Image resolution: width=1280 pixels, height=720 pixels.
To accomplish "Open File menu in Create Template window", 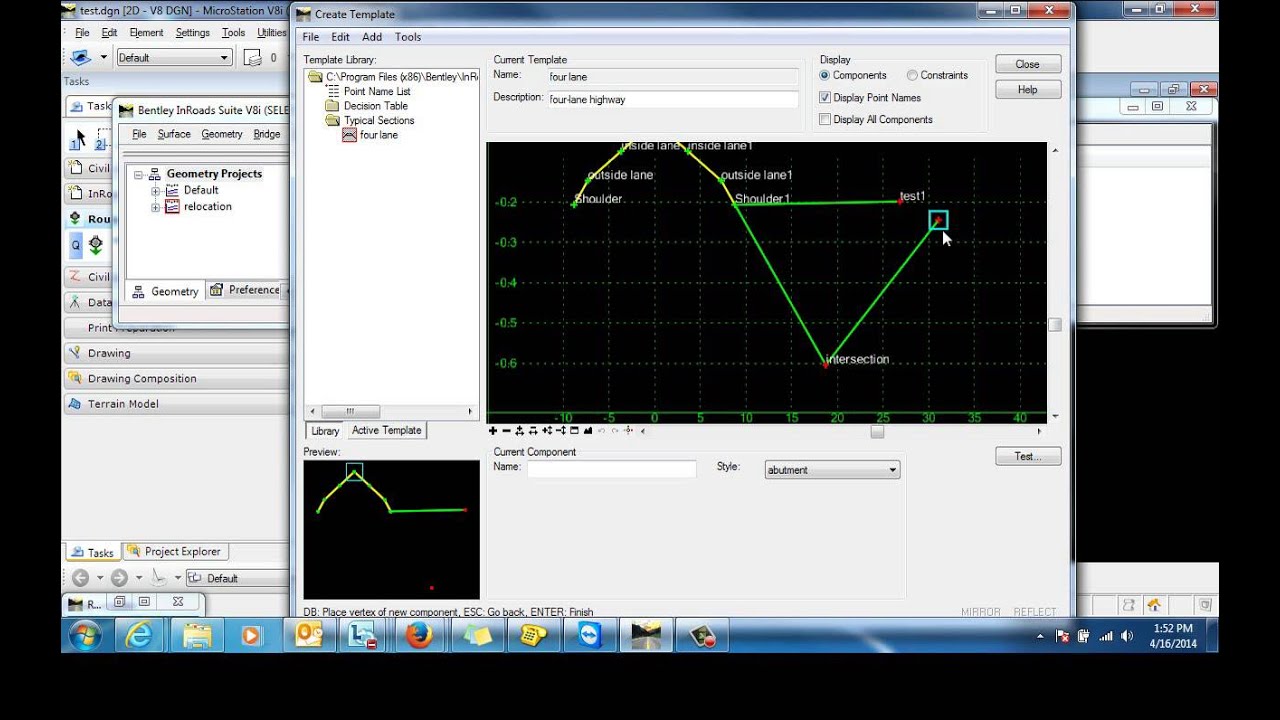I will click(311, 37).
